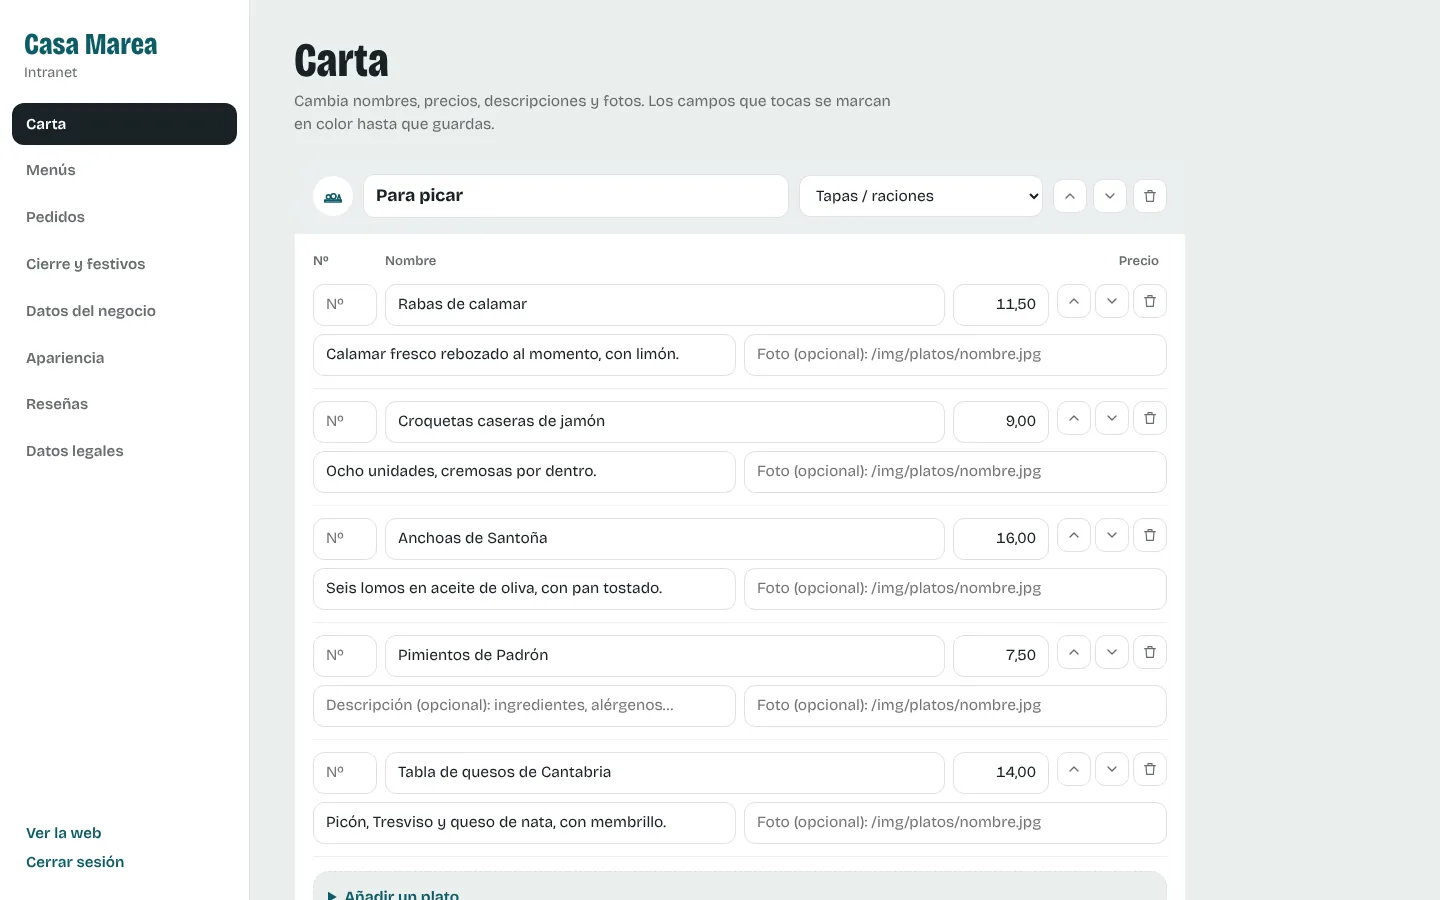Edit the 11,50 price field
1440x900 pixels.
[x=1001, y=305]
